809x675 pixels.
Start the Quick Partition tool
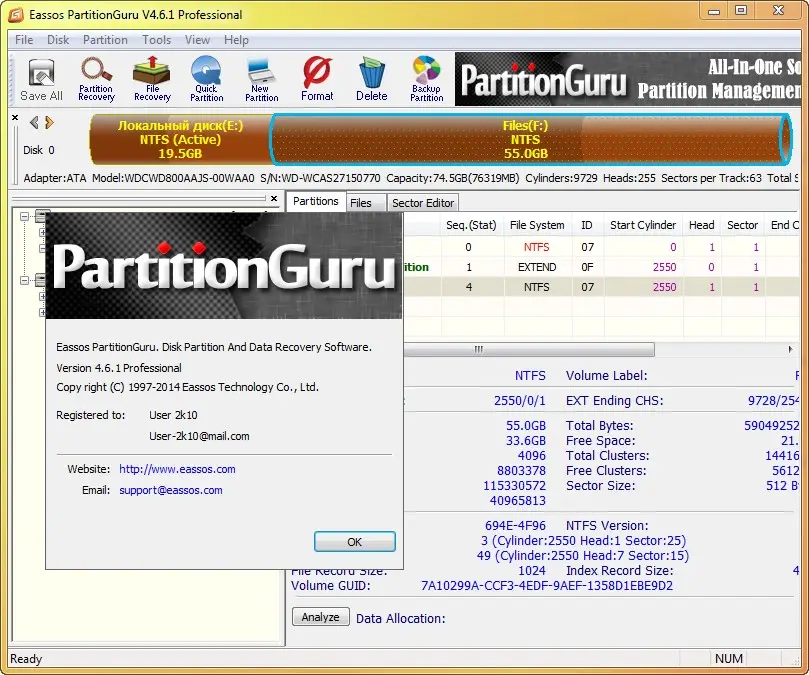click(x=206, y=79)
